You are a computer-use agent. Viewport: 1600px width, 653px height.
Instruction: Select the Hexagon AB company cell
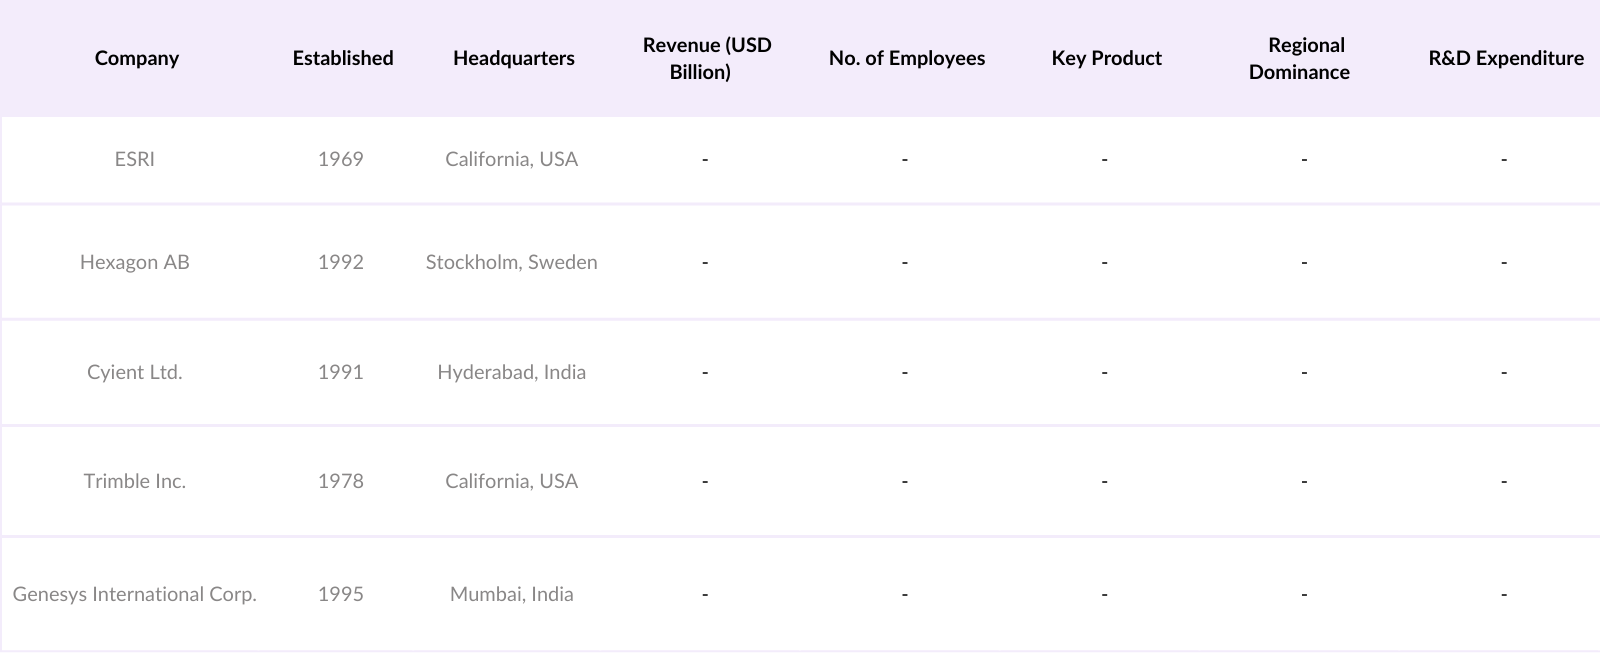coord(135,262)
